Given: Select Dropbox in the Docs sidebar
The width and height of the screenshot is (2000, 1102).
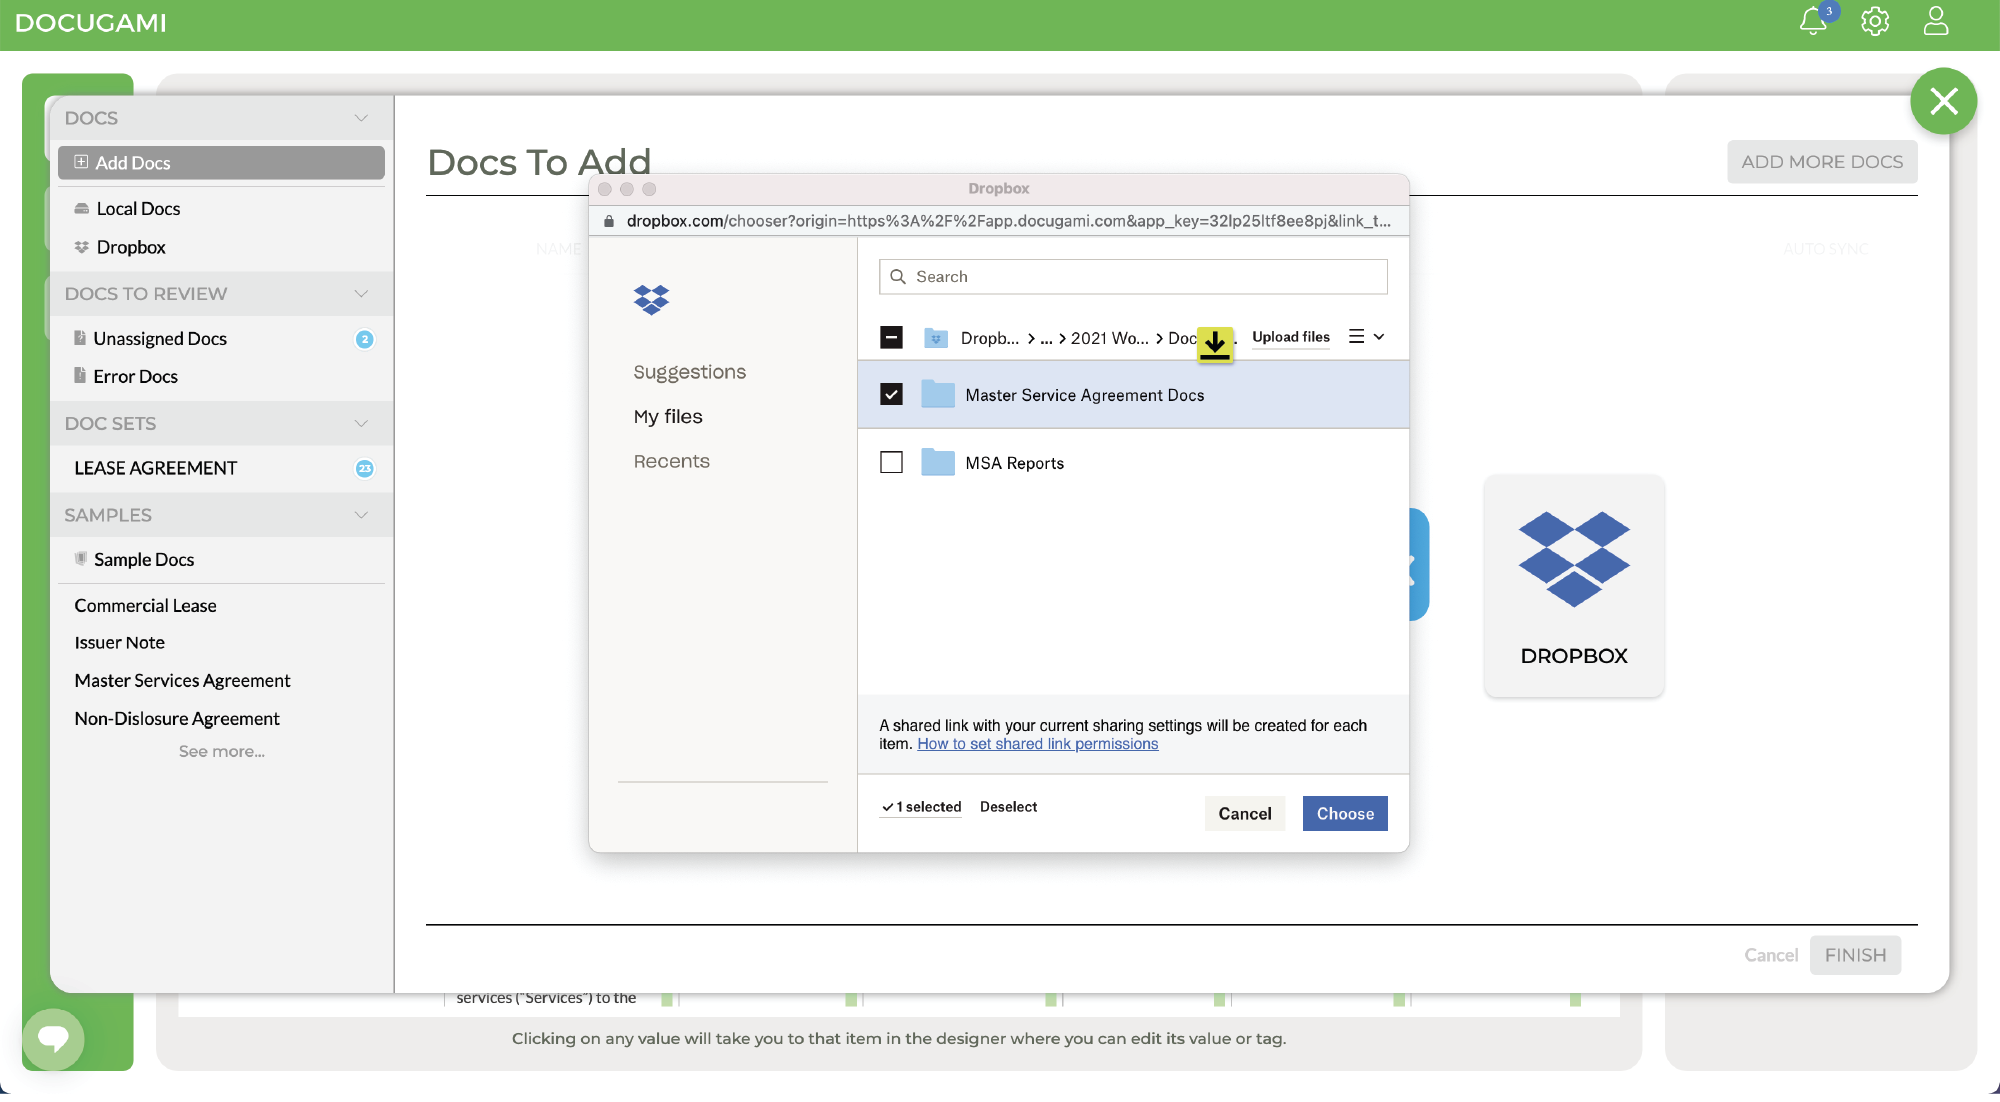Looking at the screenshot, I should (x=131, y=247).
